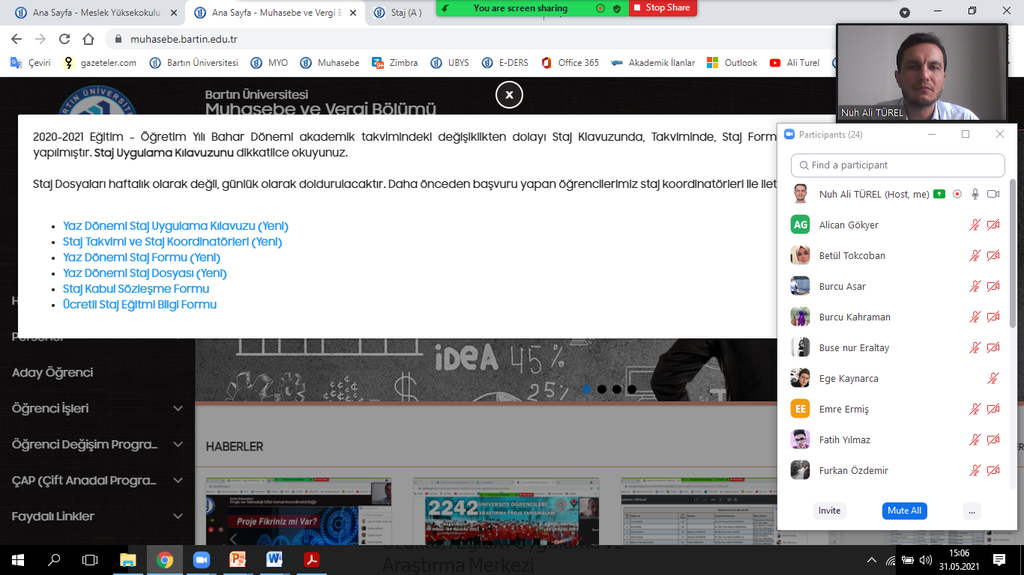The height and width of the screenshot is (575, 1024).
Task: Go back in browser
Action: pos(16,39)
